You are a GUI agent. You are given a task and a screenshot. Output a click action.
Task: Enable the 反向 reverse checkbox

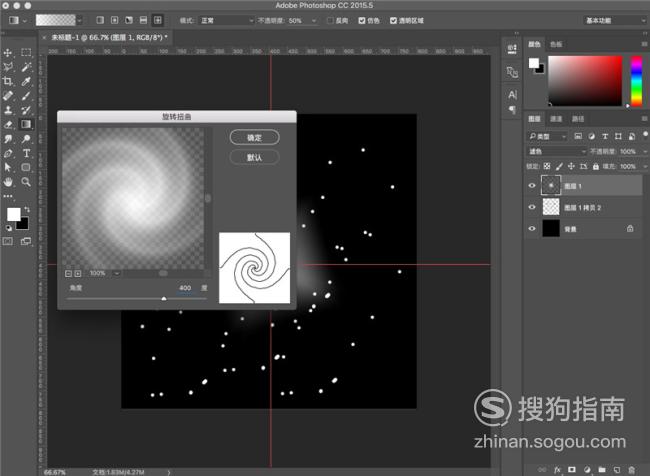point(330,20)
